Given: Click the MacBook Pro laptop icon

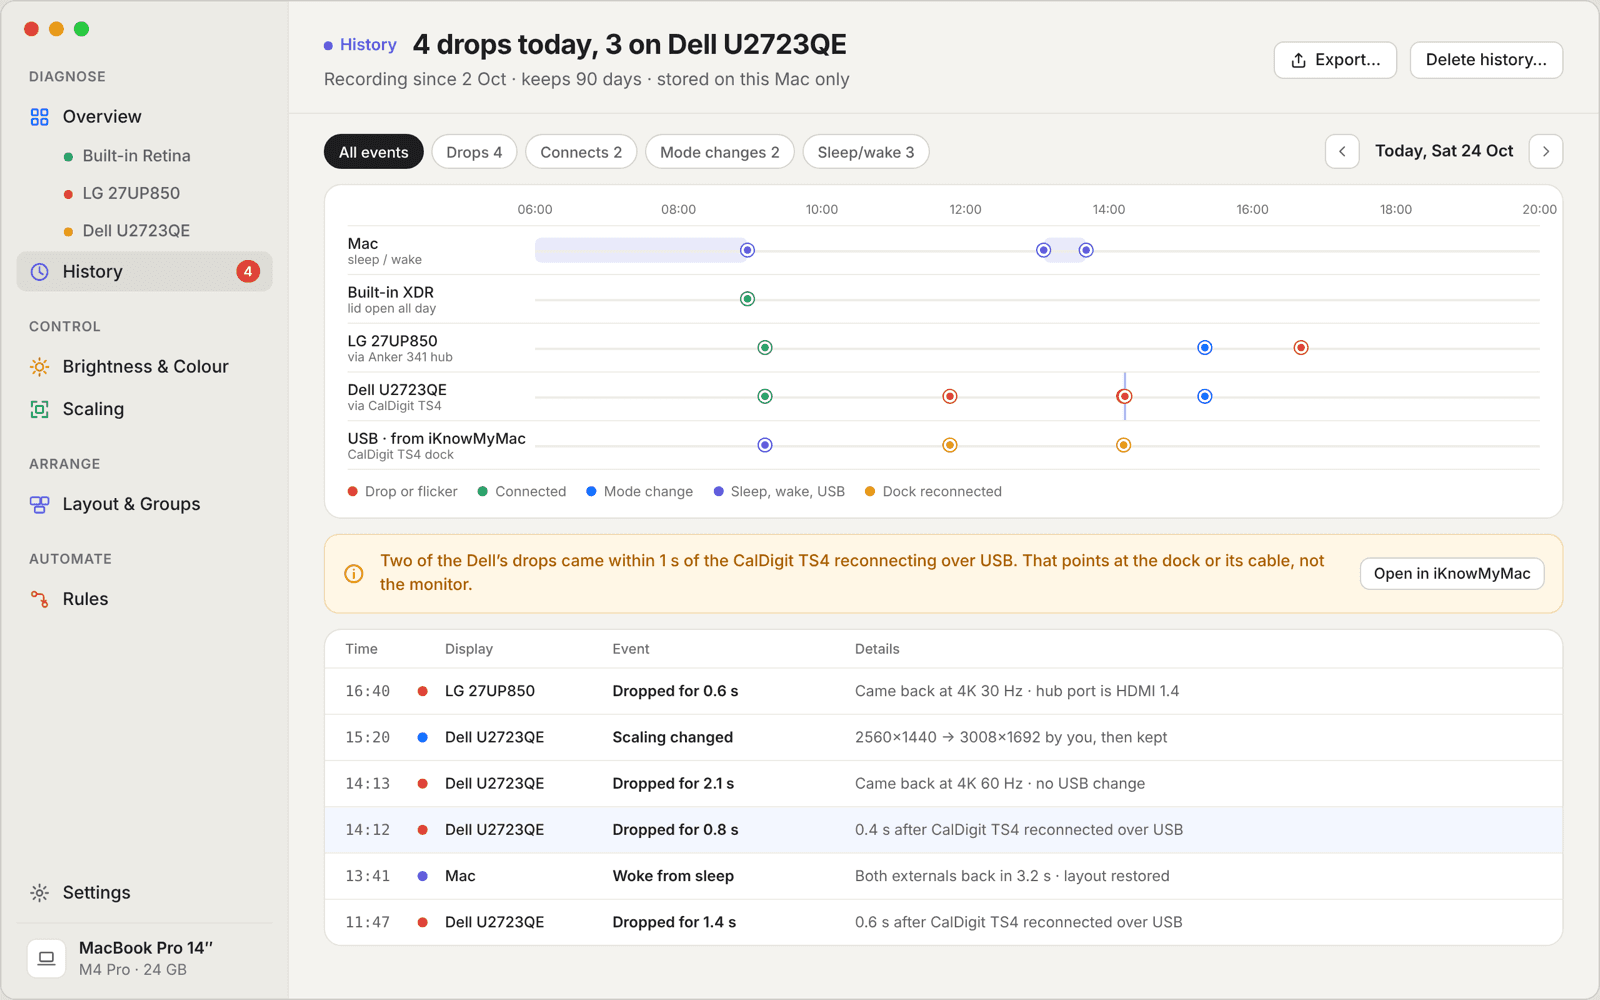Looking at the screenshot, I should point(46,958).
